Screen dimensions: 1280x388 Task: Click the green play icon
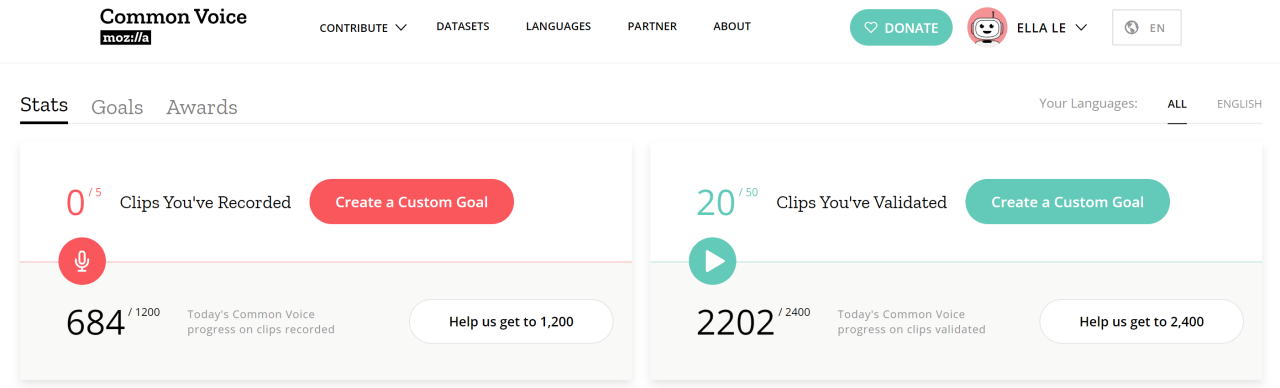pos(713,261)
